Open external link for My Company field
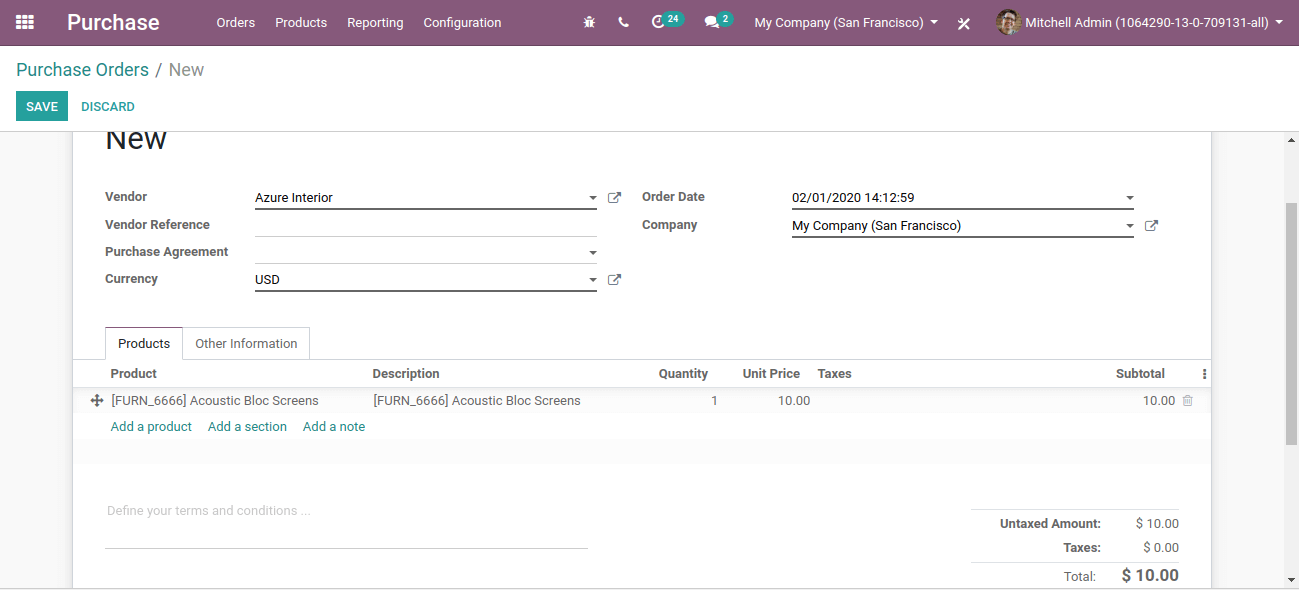Viewport: 1299px width, 590px height. pos(1151,226)
